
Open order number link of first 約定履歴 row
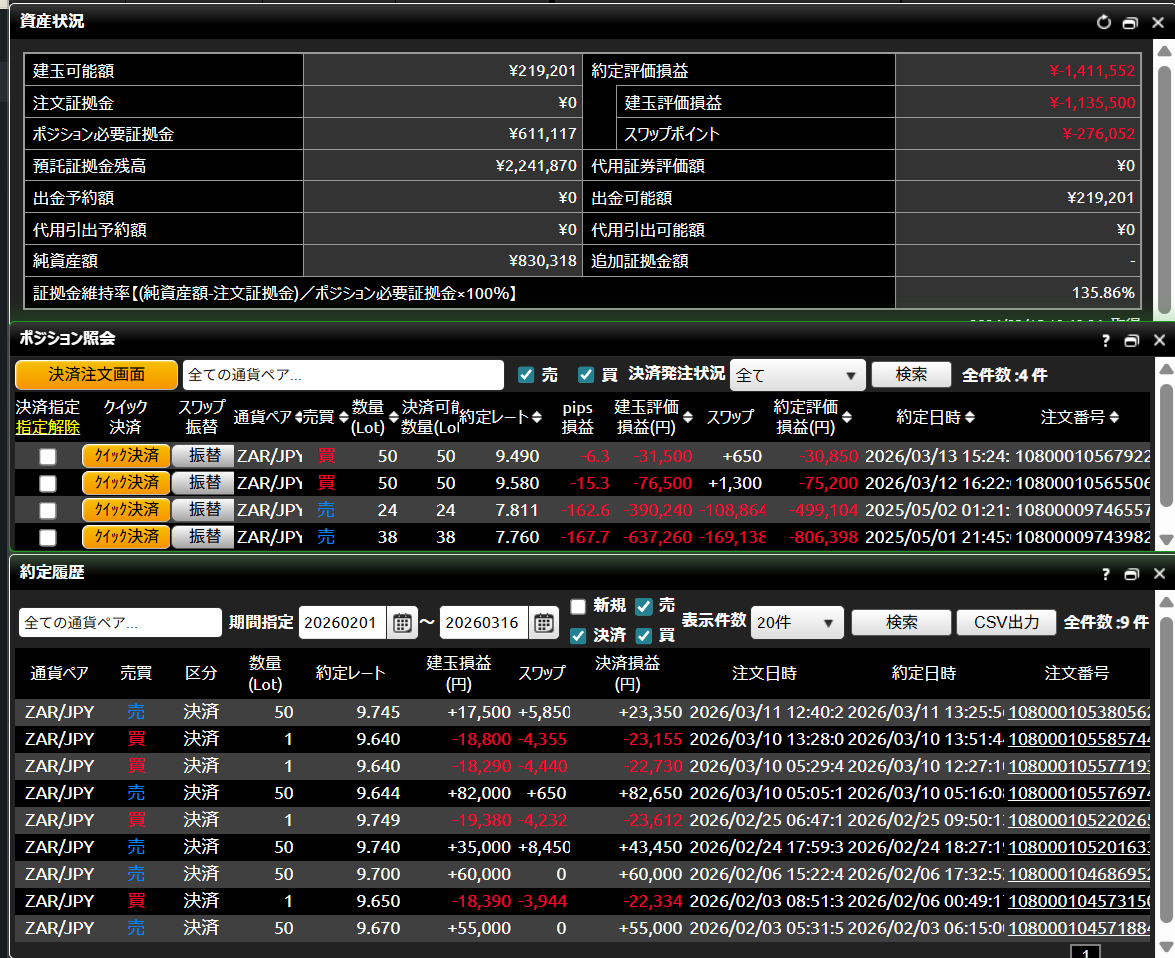(1079, 713)
